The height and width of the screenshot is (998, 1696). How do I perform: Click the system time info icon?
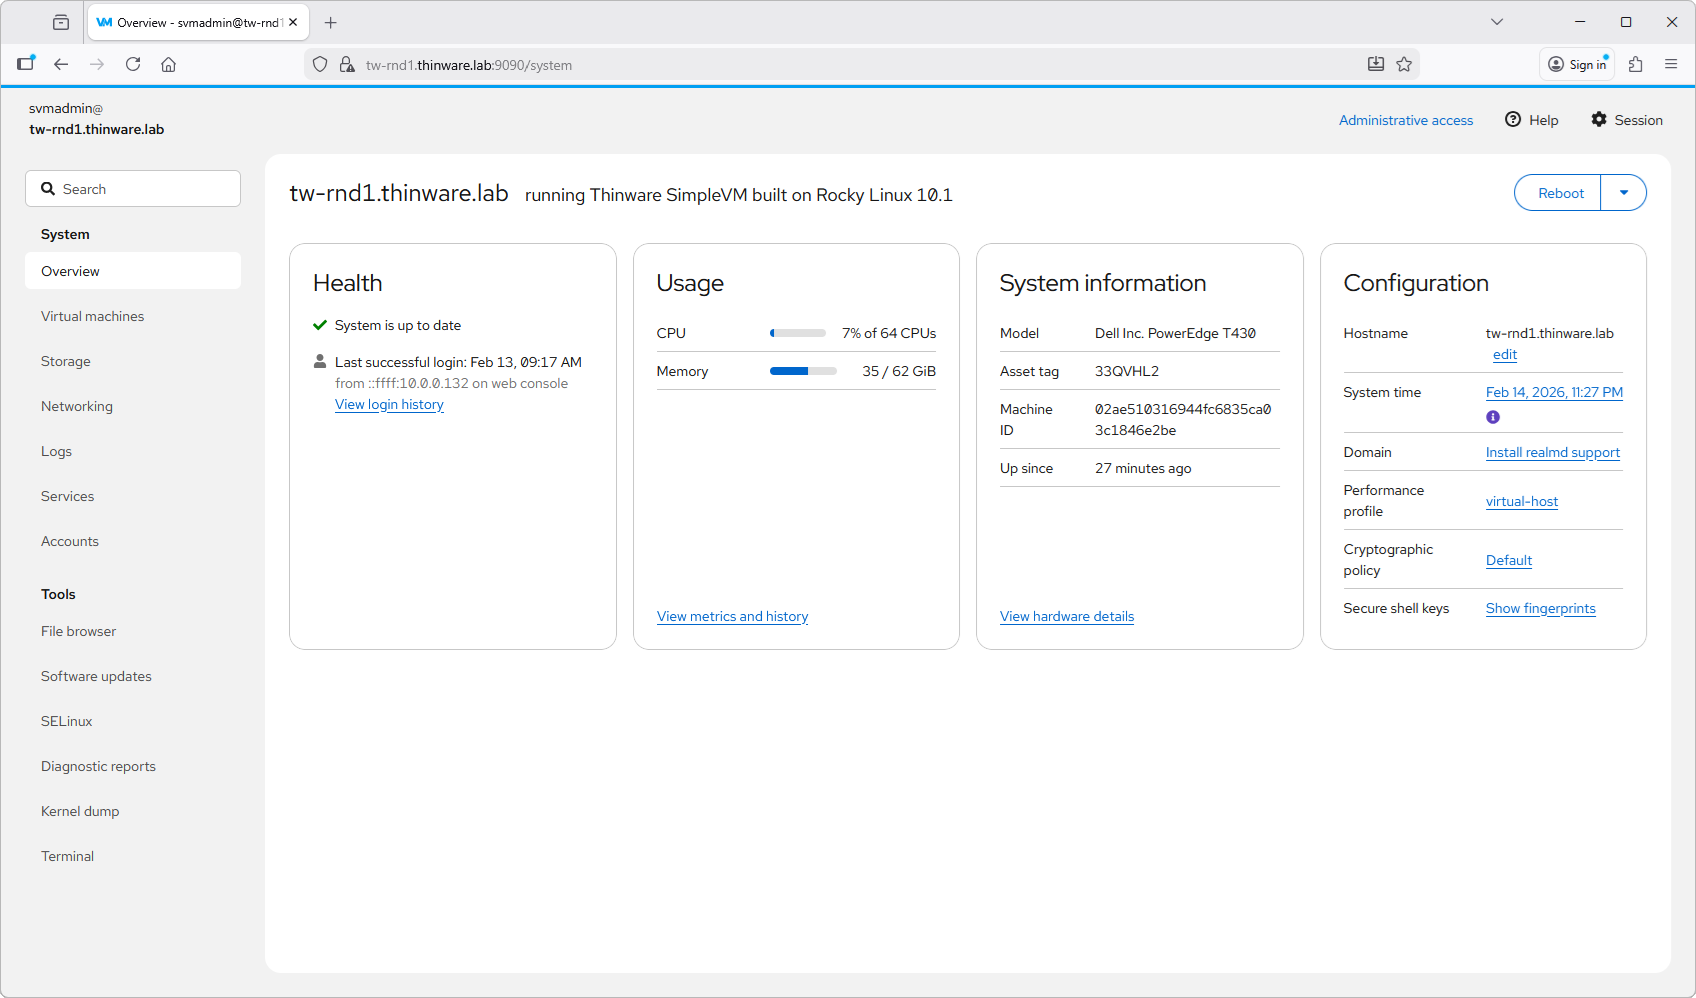pyautogui.click(x=1493, y=417)
